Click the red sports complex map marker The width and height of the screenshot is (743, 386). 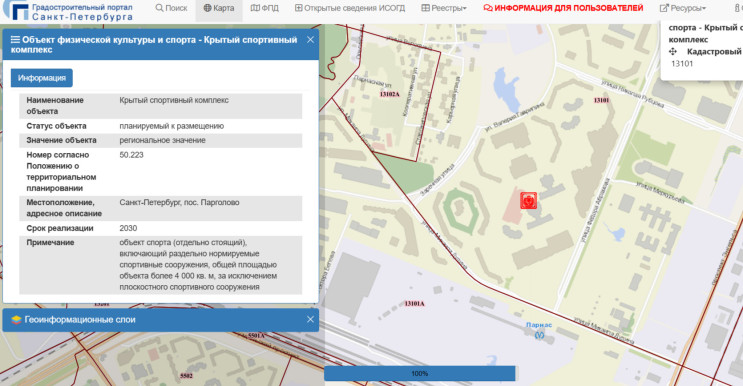[x=528, y=200]
